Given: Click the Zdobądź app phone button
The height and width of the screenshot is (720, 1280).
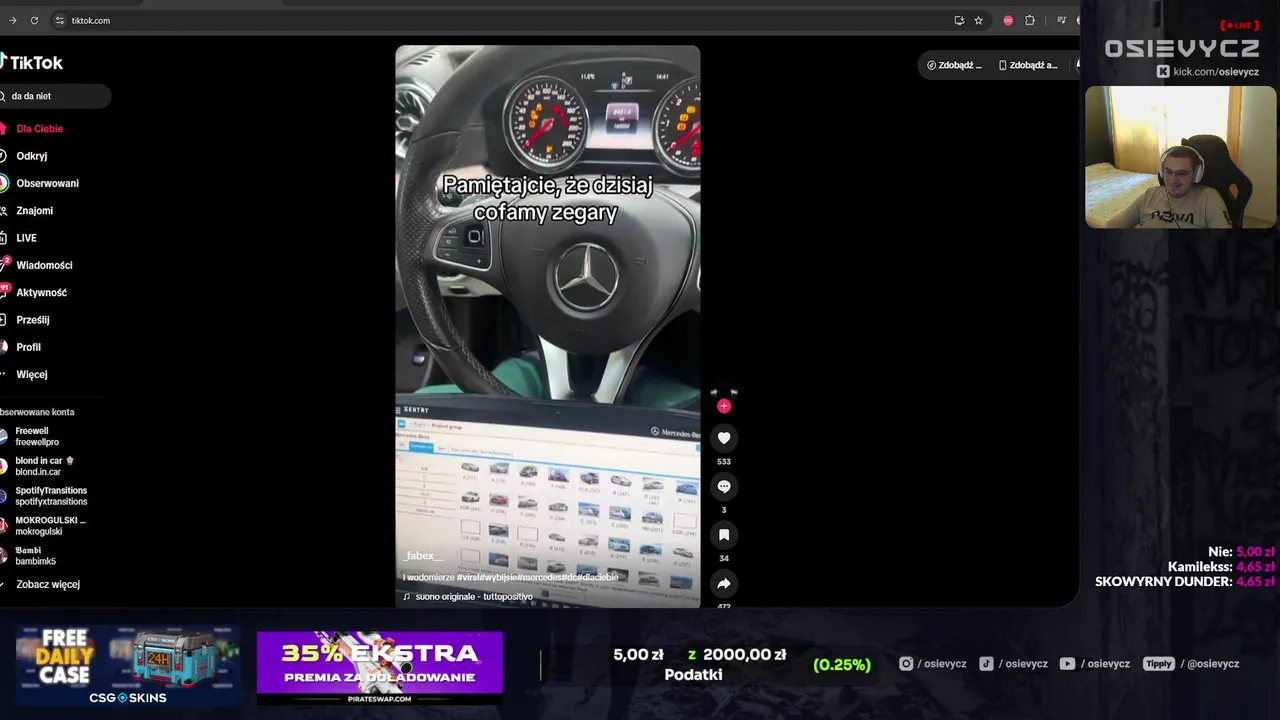Looking at the screenshot, I should [1028, 65].
